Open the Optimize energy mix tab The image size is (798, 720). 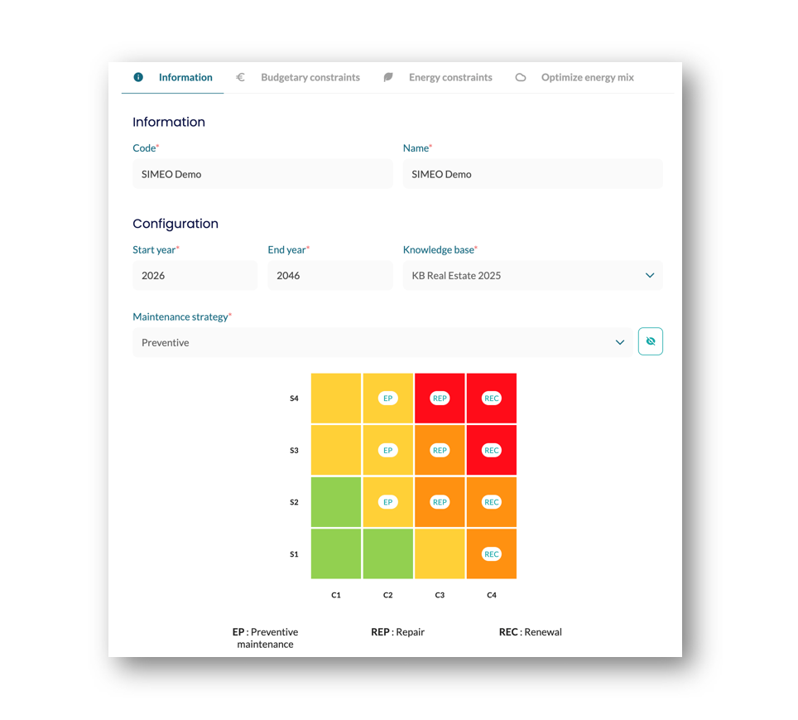click(587, 77)
